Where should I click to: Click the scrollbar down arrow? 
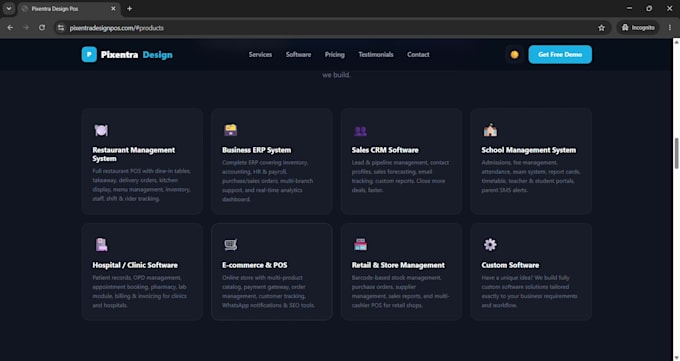click(x=676, y=358)
